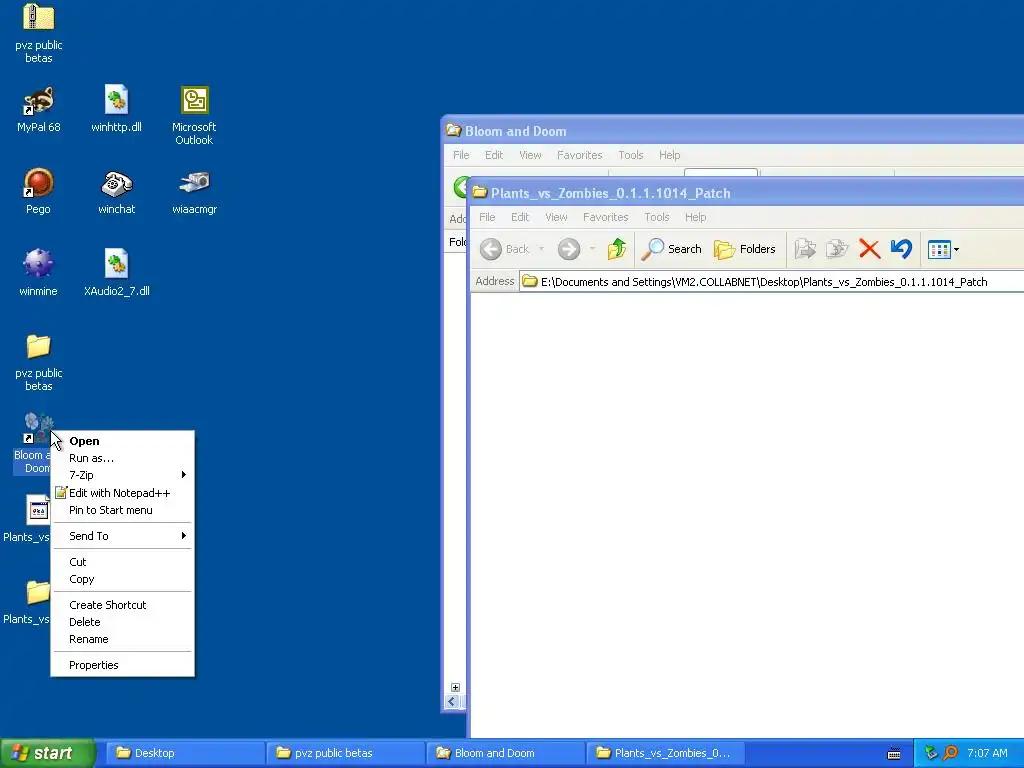Expand the Send To submenu
The width and height of the screenshot is (1024, 768).
[122, 536]
